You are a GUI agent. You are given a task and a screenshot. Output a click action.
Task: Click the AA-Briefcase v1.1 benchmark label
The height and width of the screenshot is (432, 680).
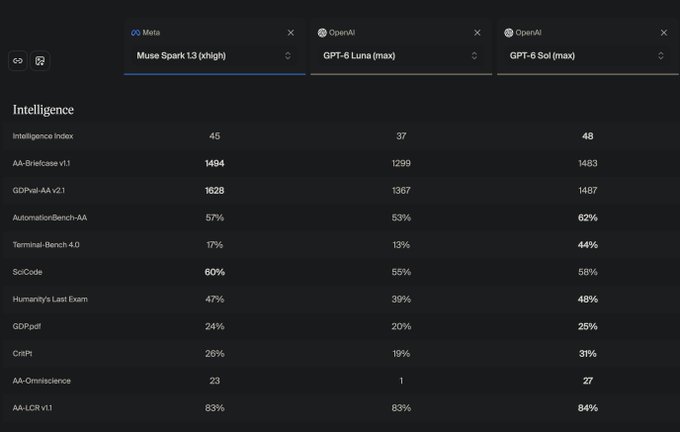[x=41, y=163]
